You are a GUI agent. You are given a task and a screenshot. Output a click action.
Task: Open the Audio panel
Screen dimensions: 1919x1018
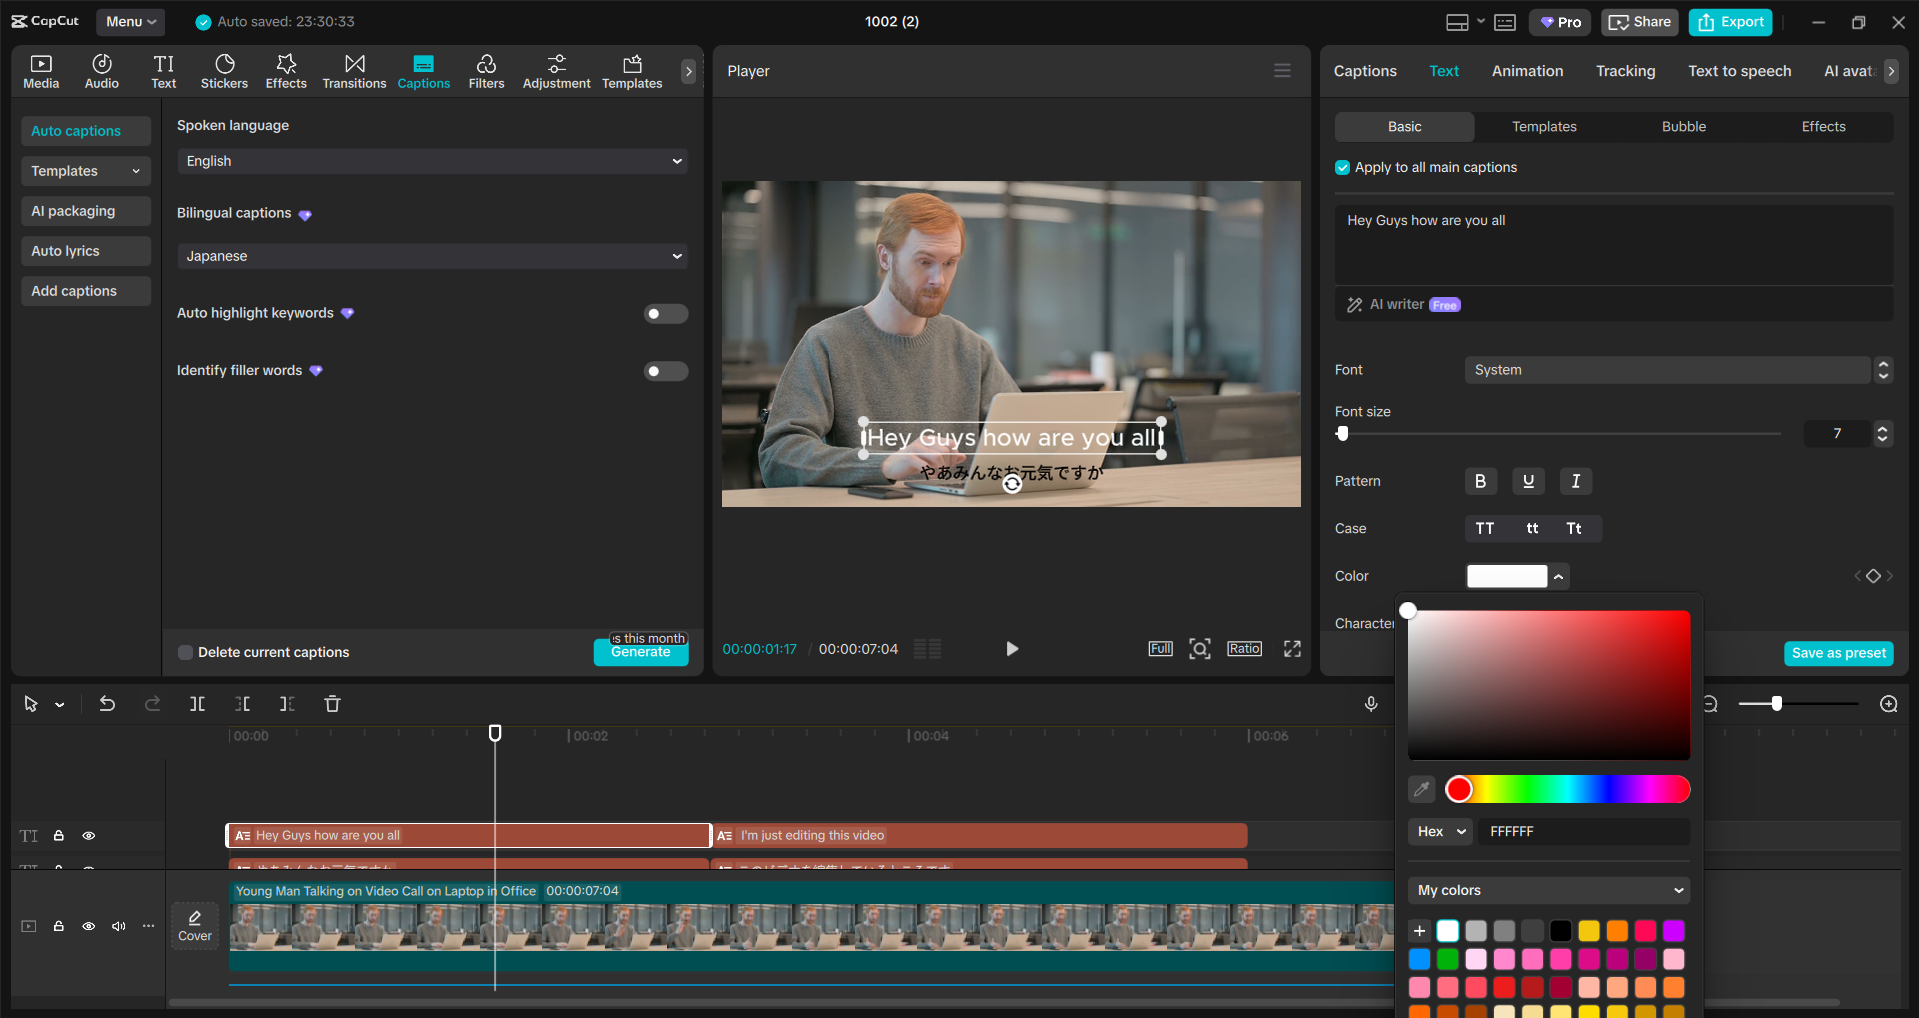(x=102, y=71)
